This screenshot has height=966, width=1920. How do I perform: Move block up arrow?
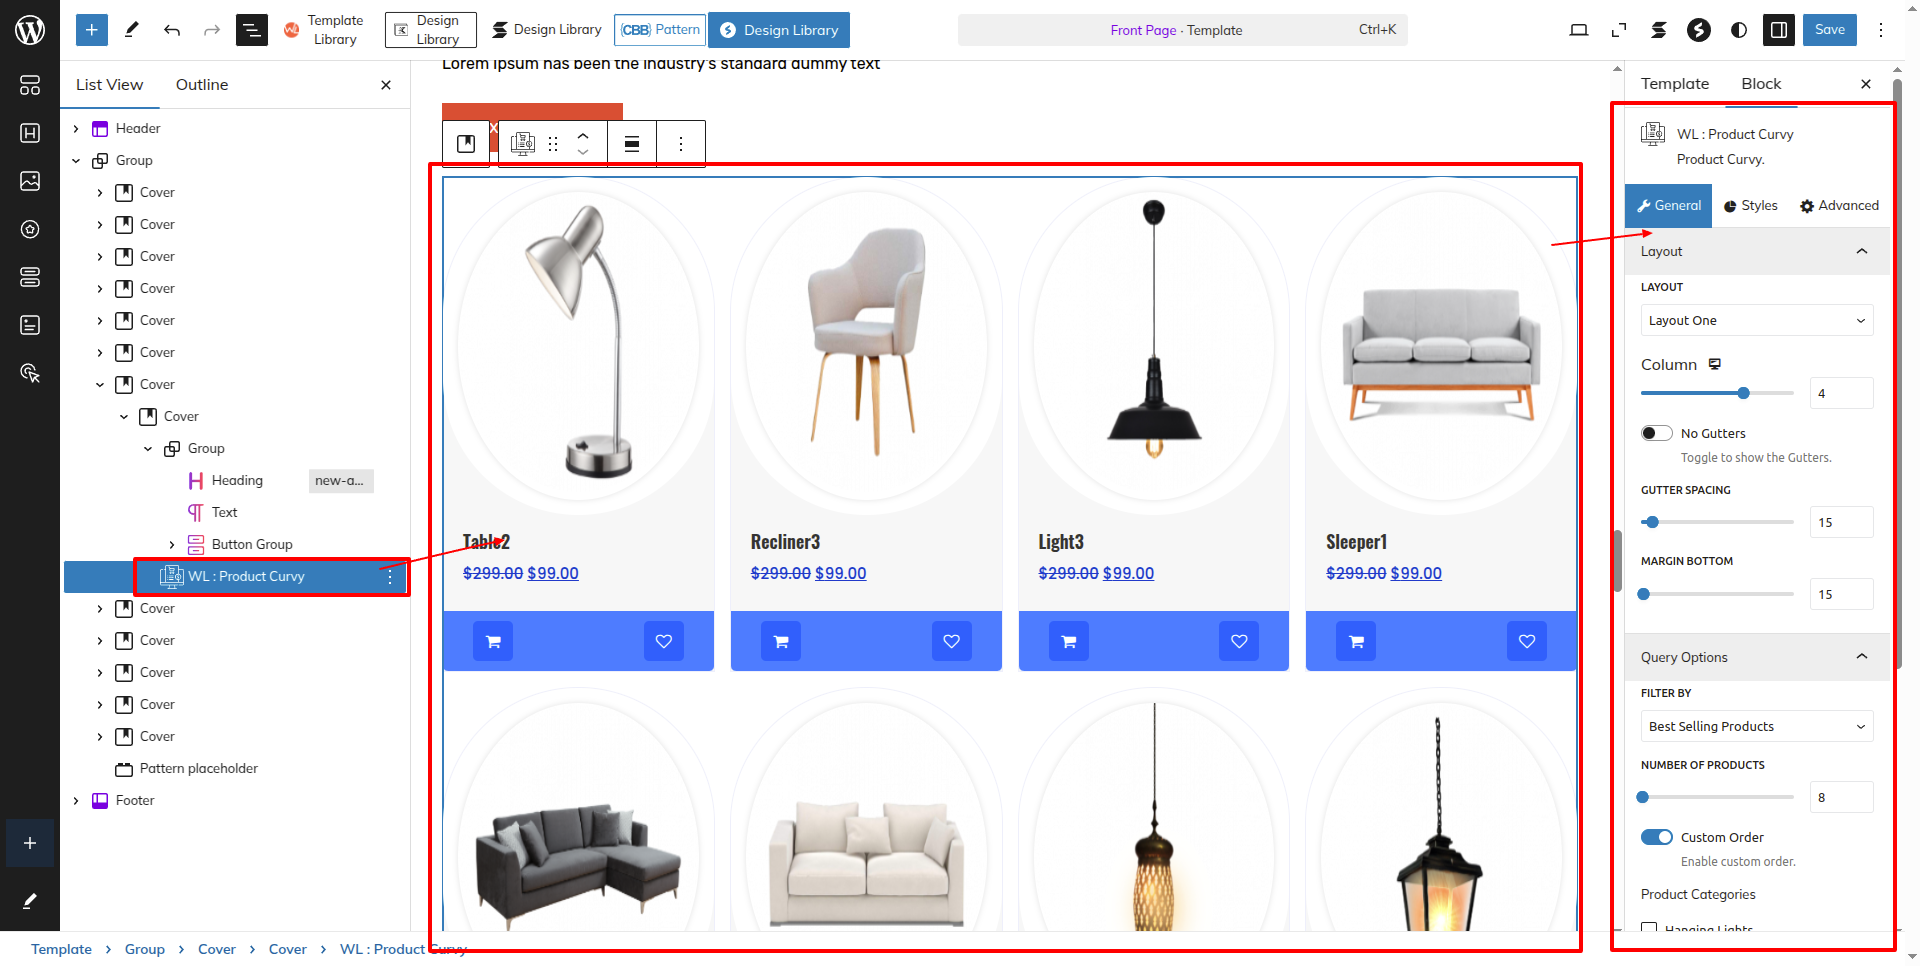(583, 135)
